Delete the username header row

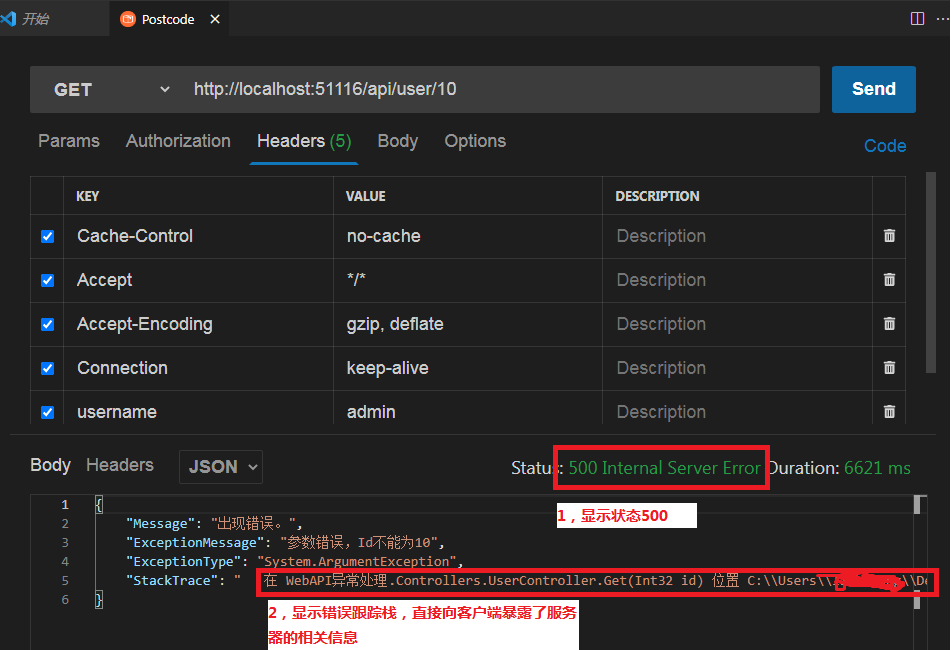[889, 412]
